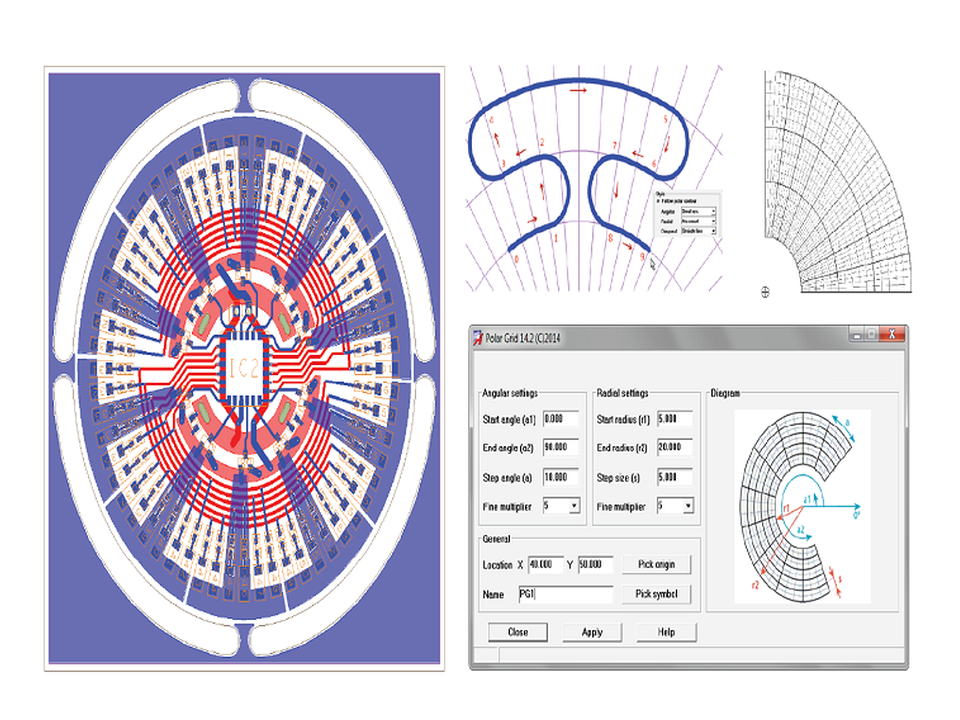The width and height of the screenshot is (960, 720).
Task: Click the Step size (s) field
Action: point(675,477)
